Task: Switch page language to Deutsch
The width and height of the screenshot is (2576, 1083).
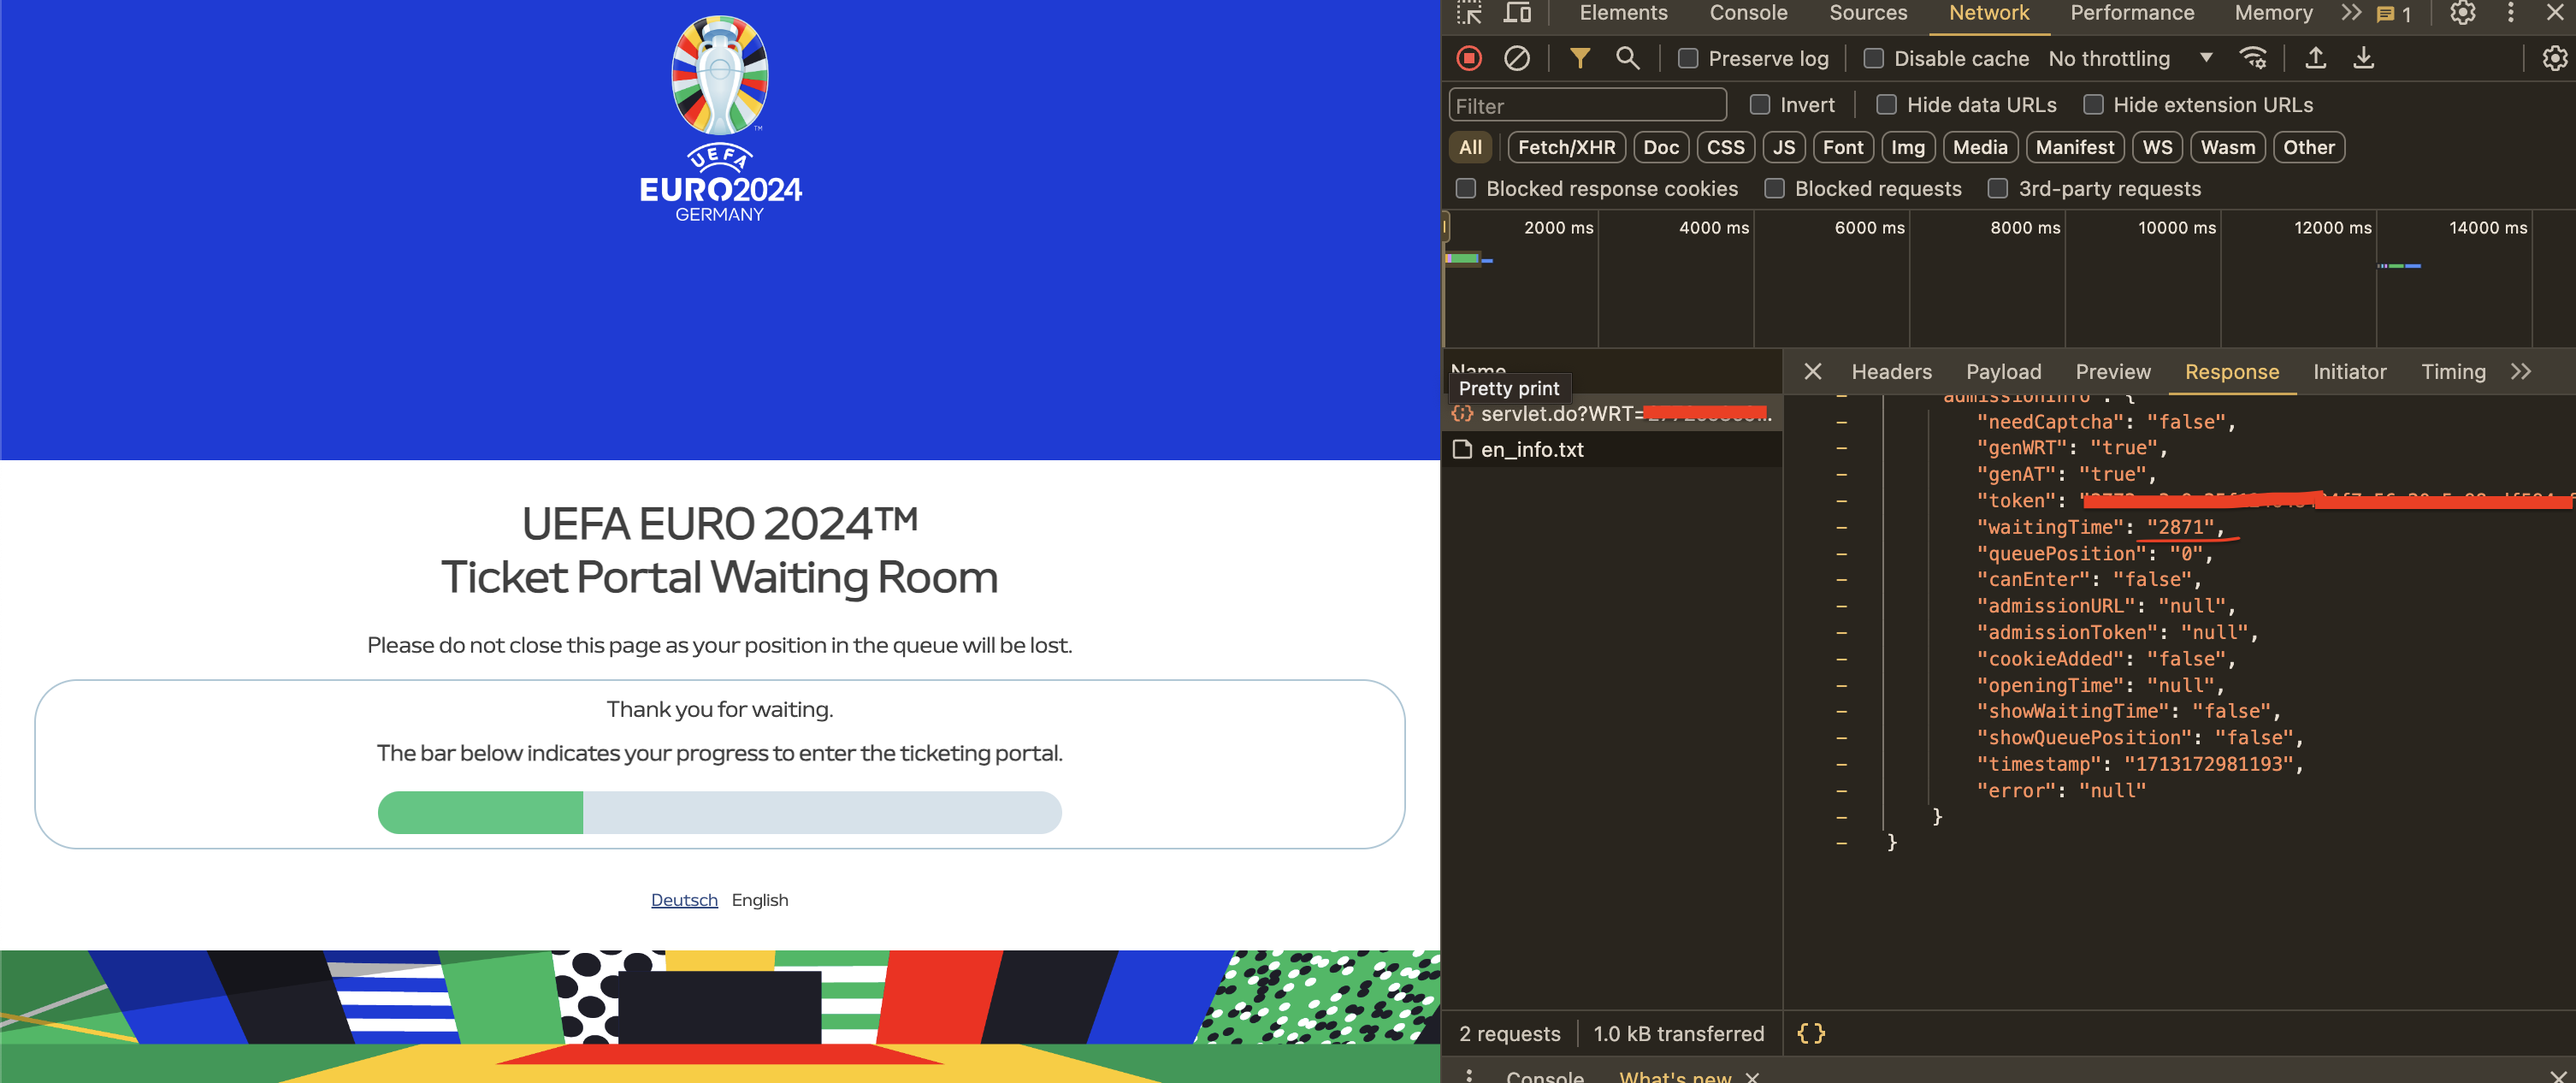Action: [x=684, y=899]
